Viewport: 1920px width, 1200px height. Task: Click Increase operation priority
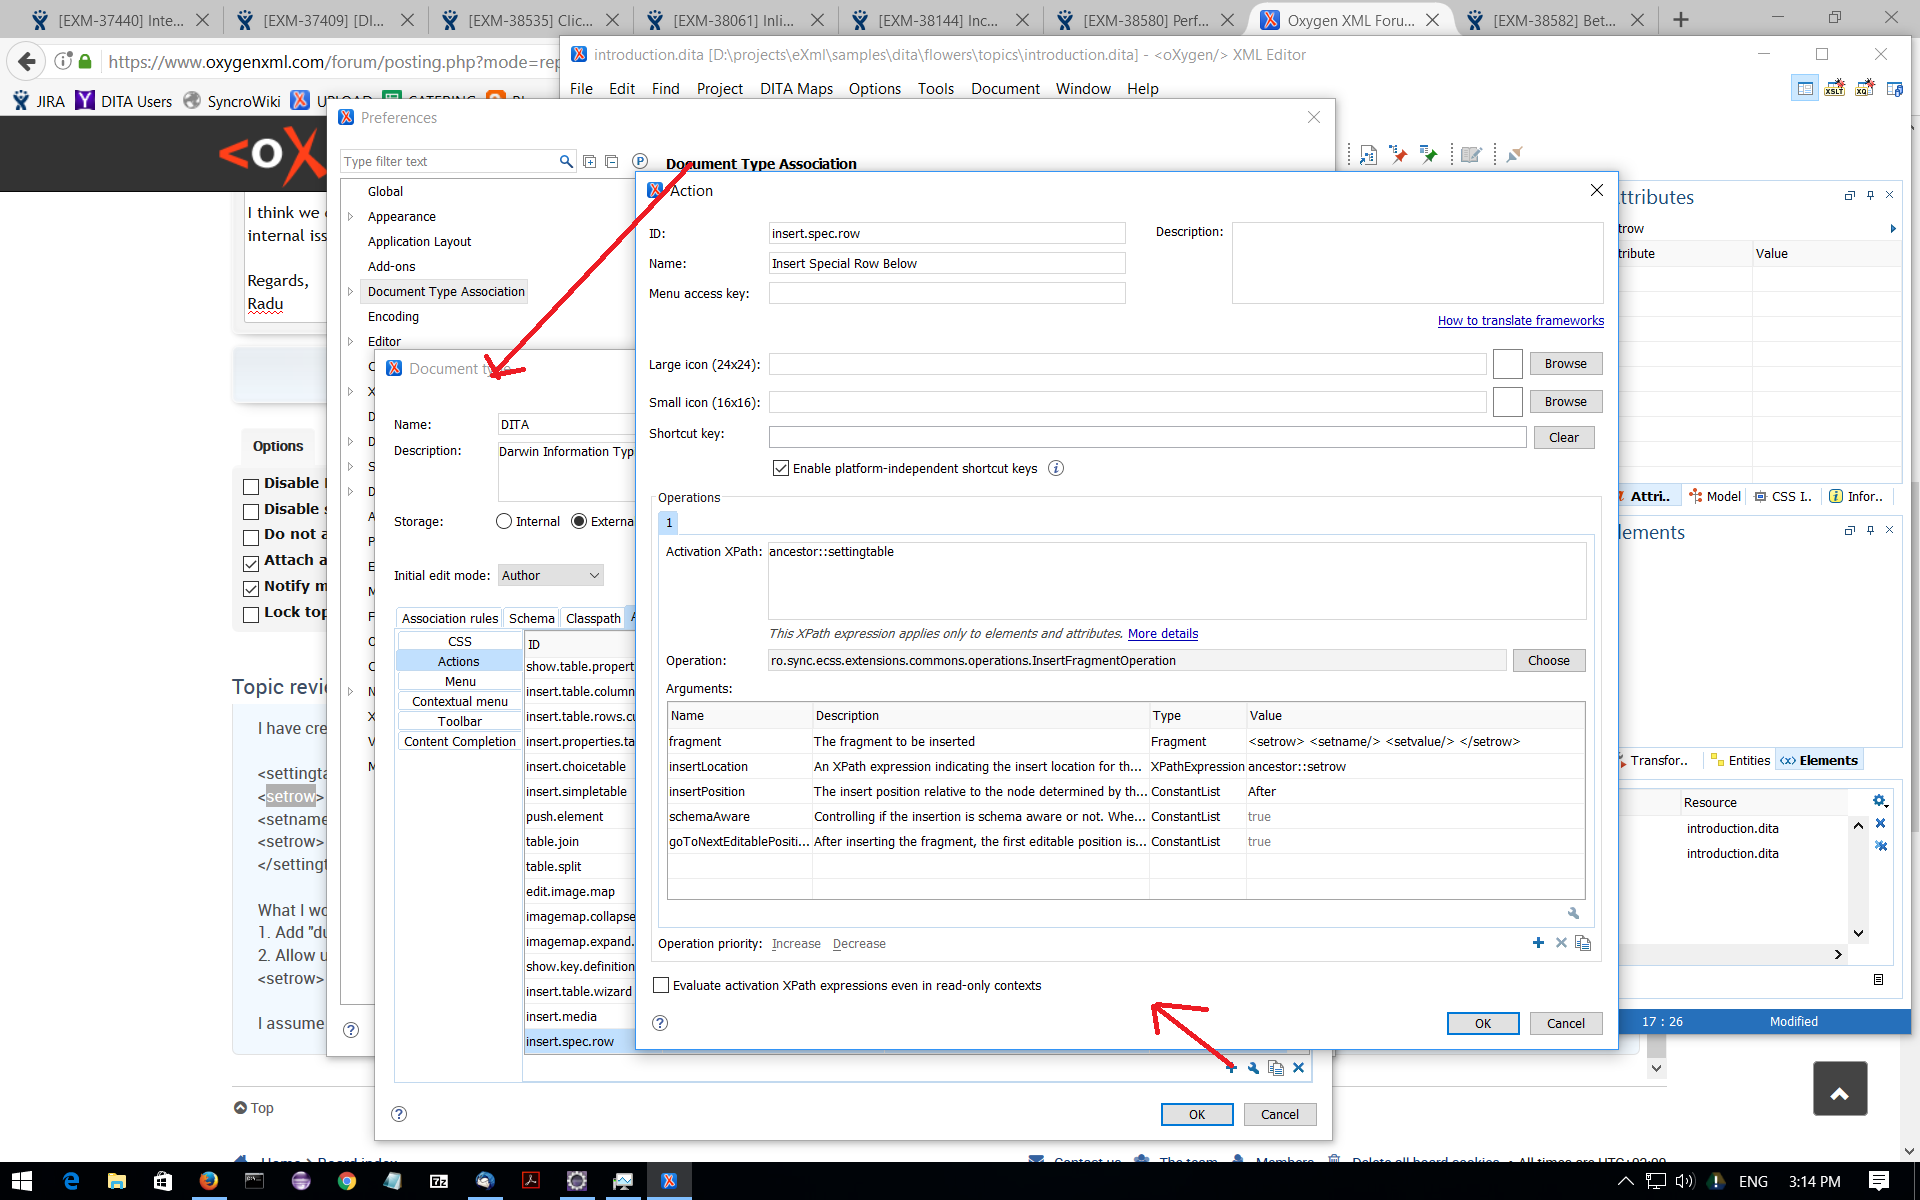tap(796, 943)
